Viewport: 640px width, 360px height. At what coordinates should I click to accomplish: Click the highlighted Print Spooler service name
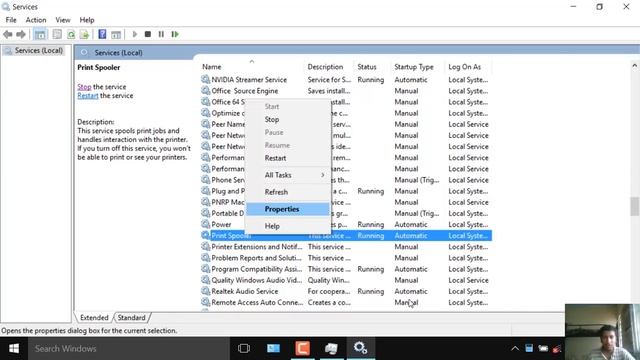click(x=231, y=236)
